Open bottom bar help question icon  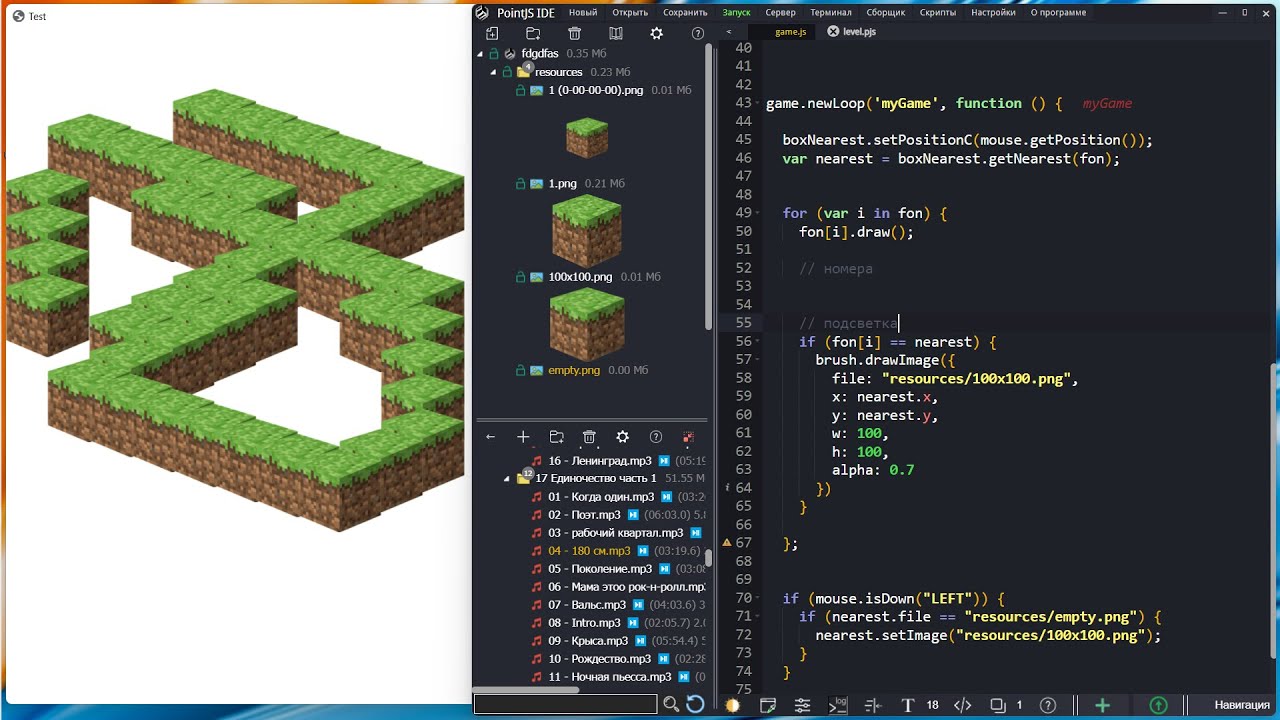[1048, 705]
